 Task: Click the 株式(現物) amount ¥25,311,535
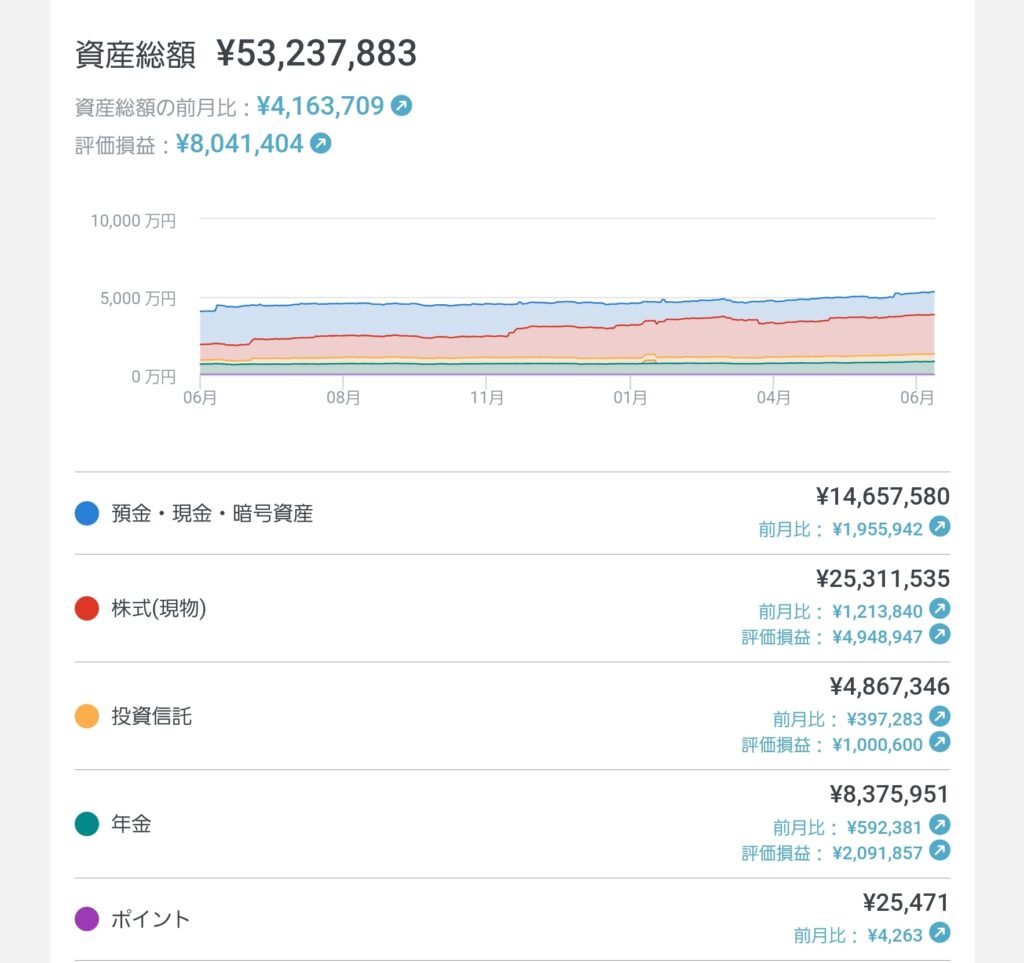point(882,579)
